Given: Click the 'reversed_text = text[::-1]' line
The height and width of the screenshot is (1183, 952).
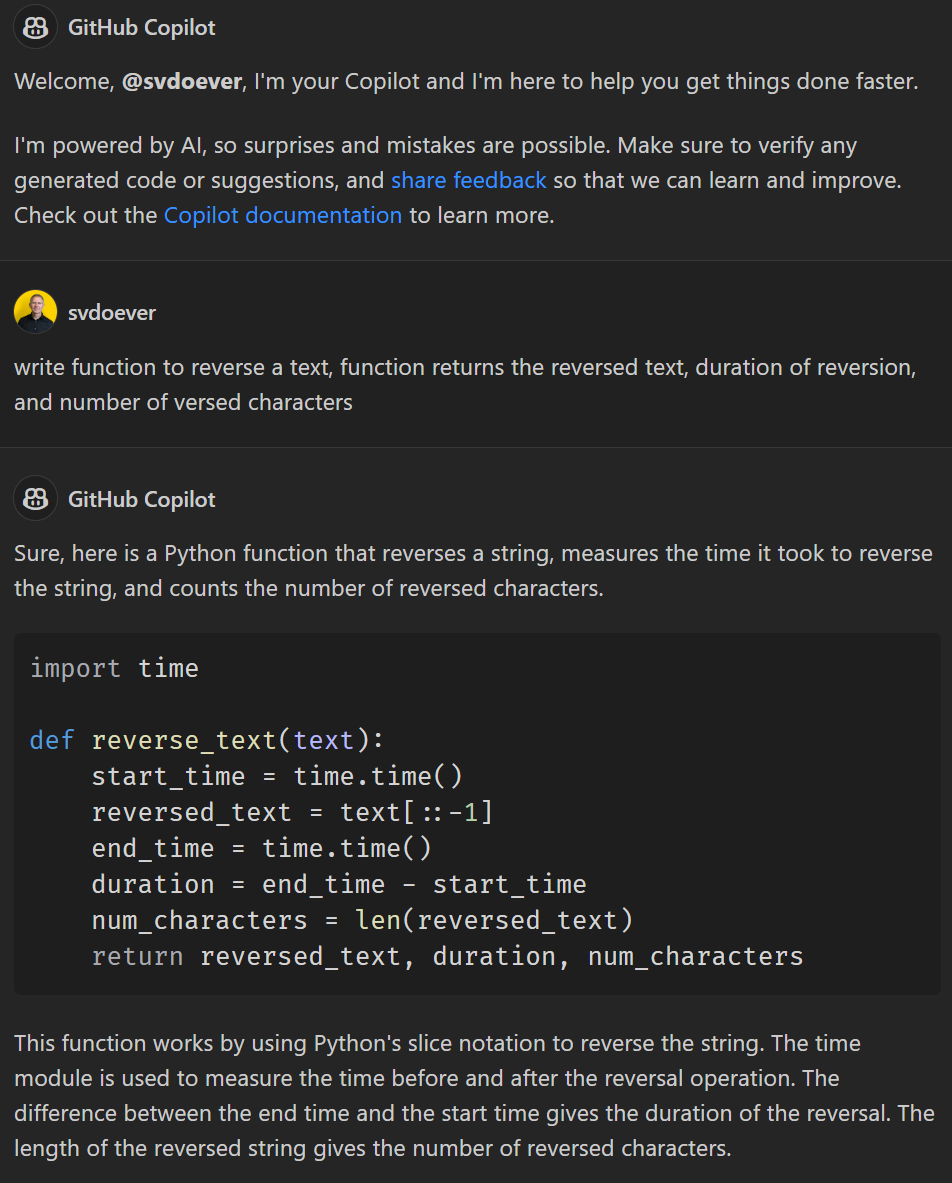Looking at the screenshot, I should point(292,813).
